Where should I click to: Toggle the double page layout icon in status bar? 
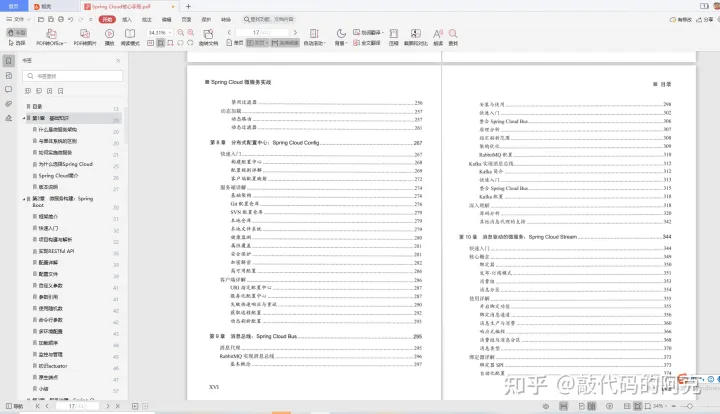[x=591, y=406]
